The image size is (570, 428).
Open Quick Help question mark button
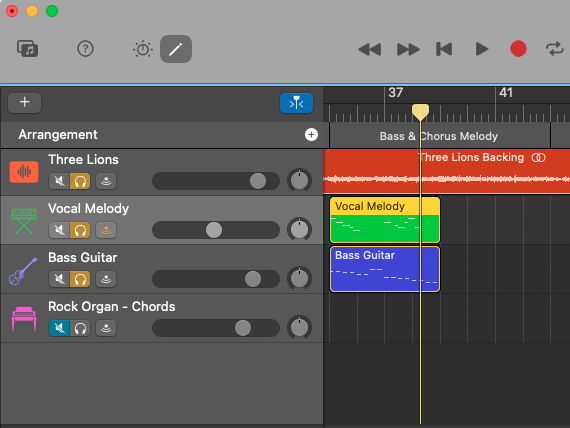coord(85,49)
